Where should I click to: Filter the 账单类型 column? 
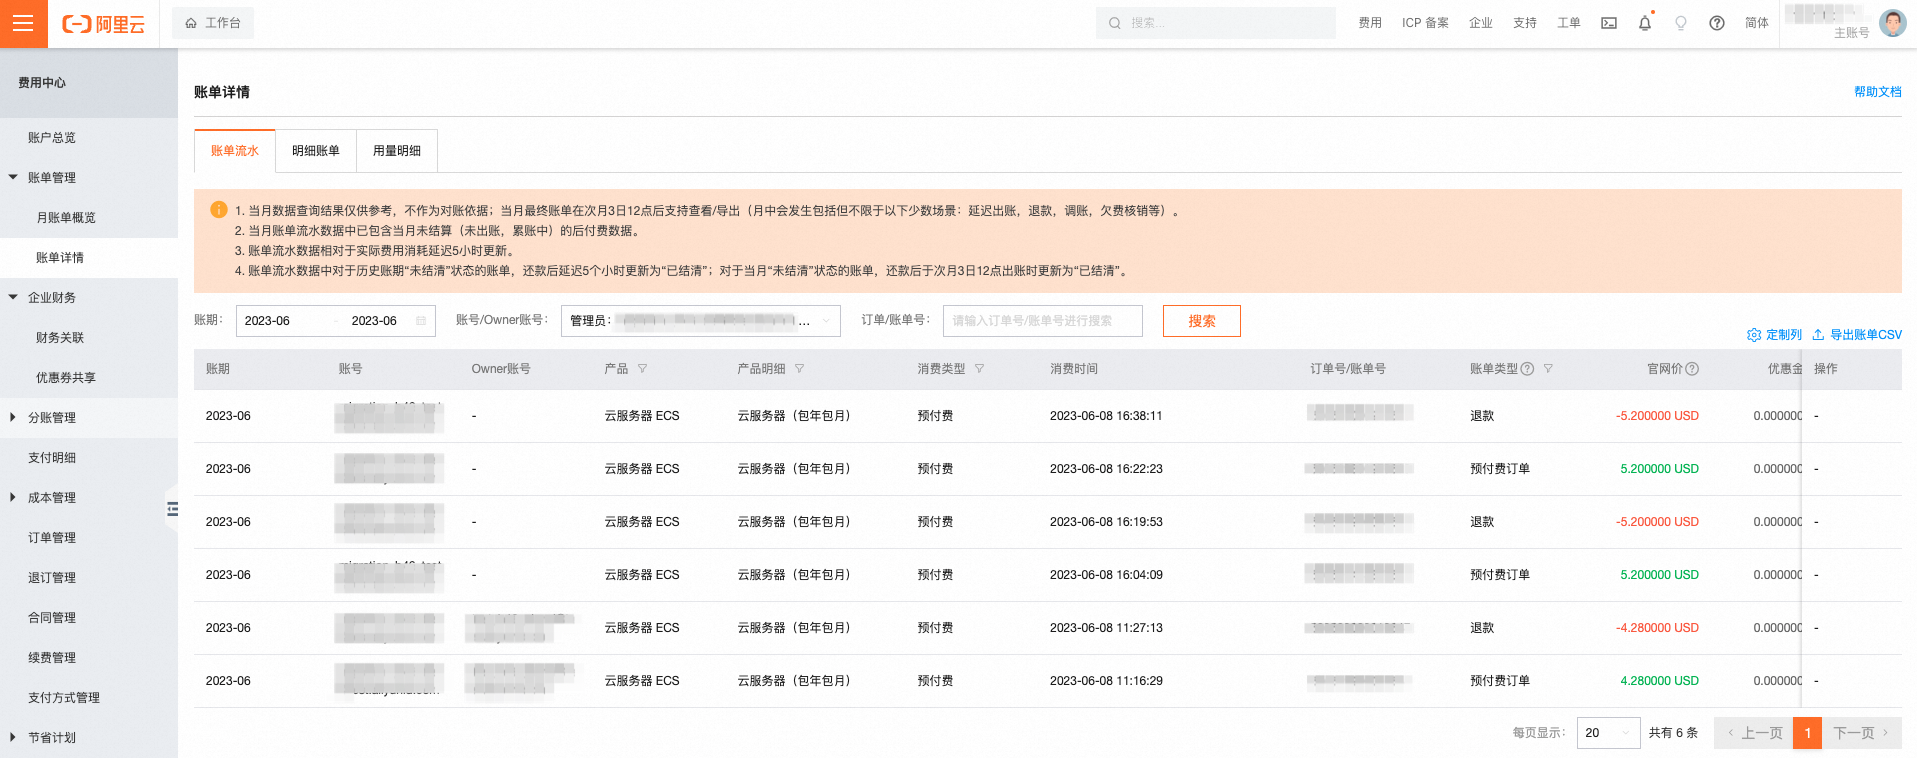(1548, 369)
